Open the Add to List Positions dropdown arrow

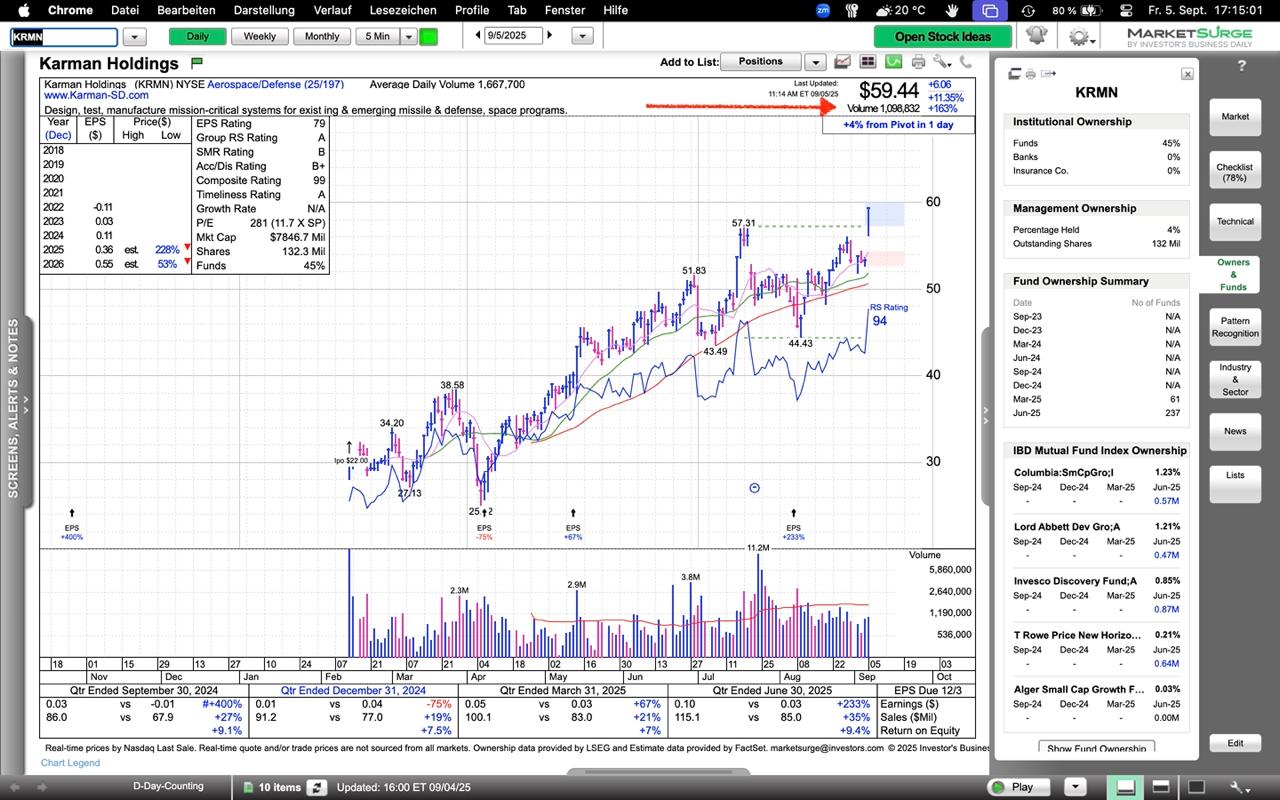pos(816,62)
